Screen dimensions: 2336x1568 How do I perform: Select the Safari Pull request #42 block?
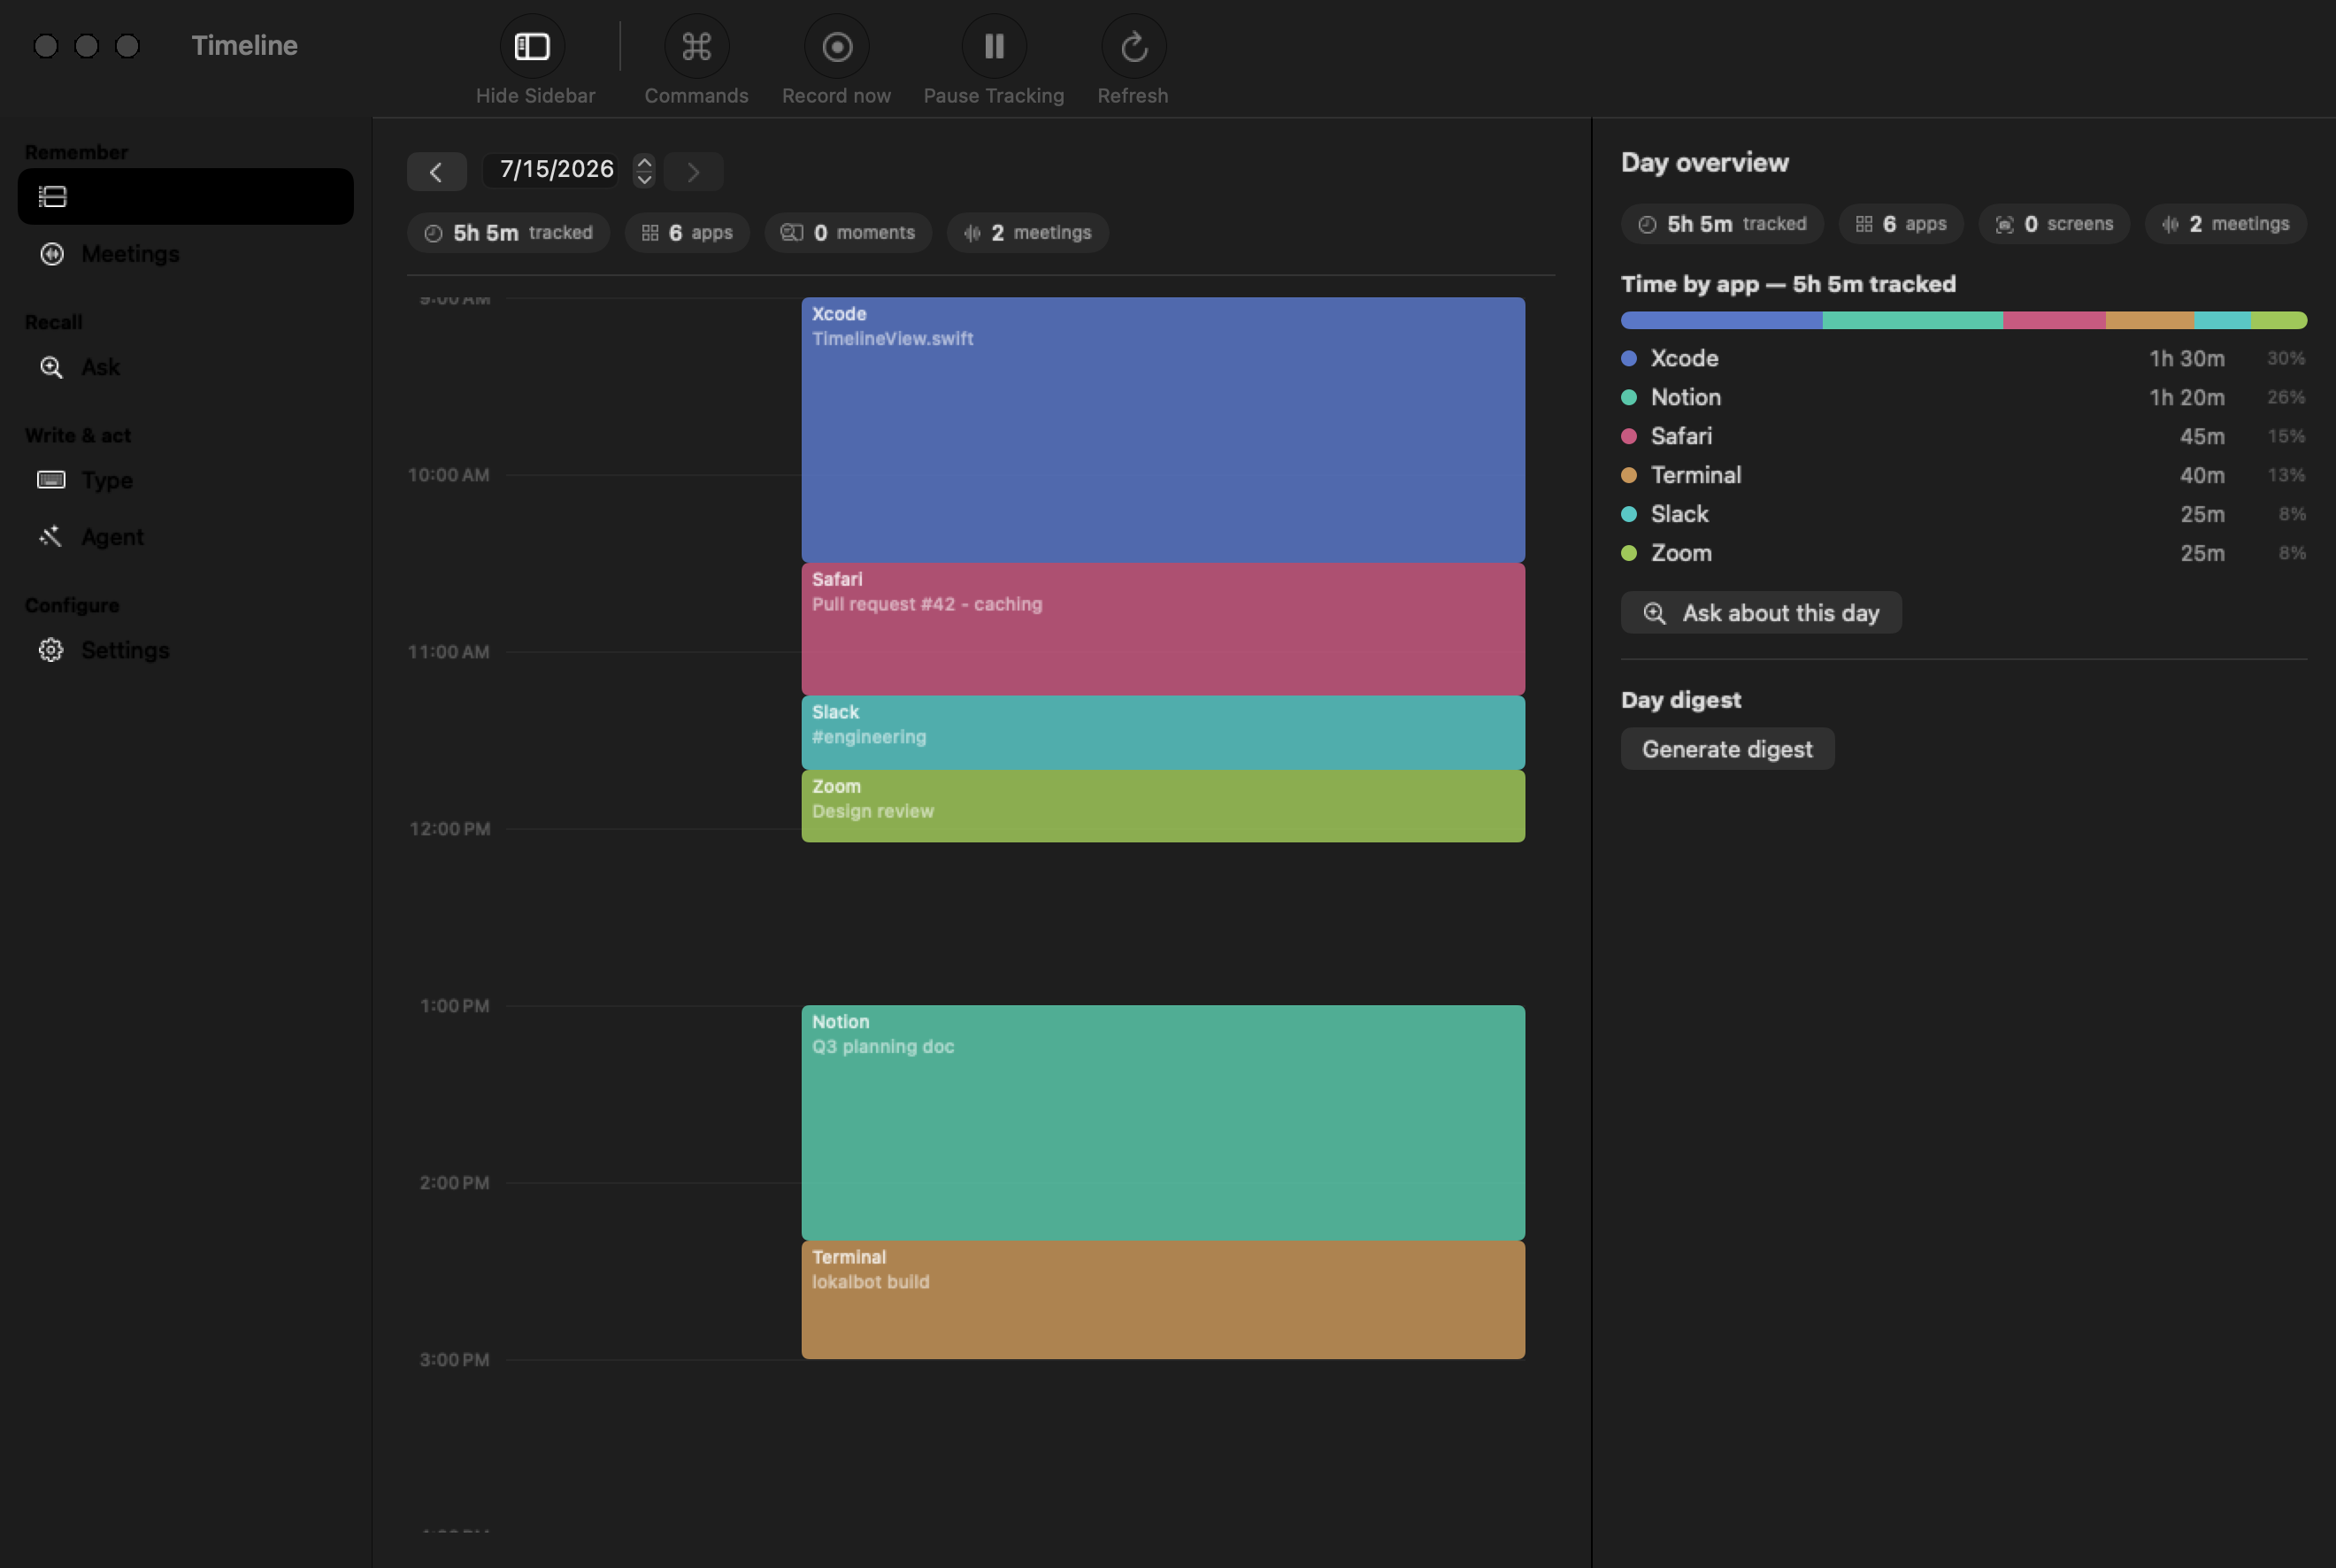point(1163,629)
